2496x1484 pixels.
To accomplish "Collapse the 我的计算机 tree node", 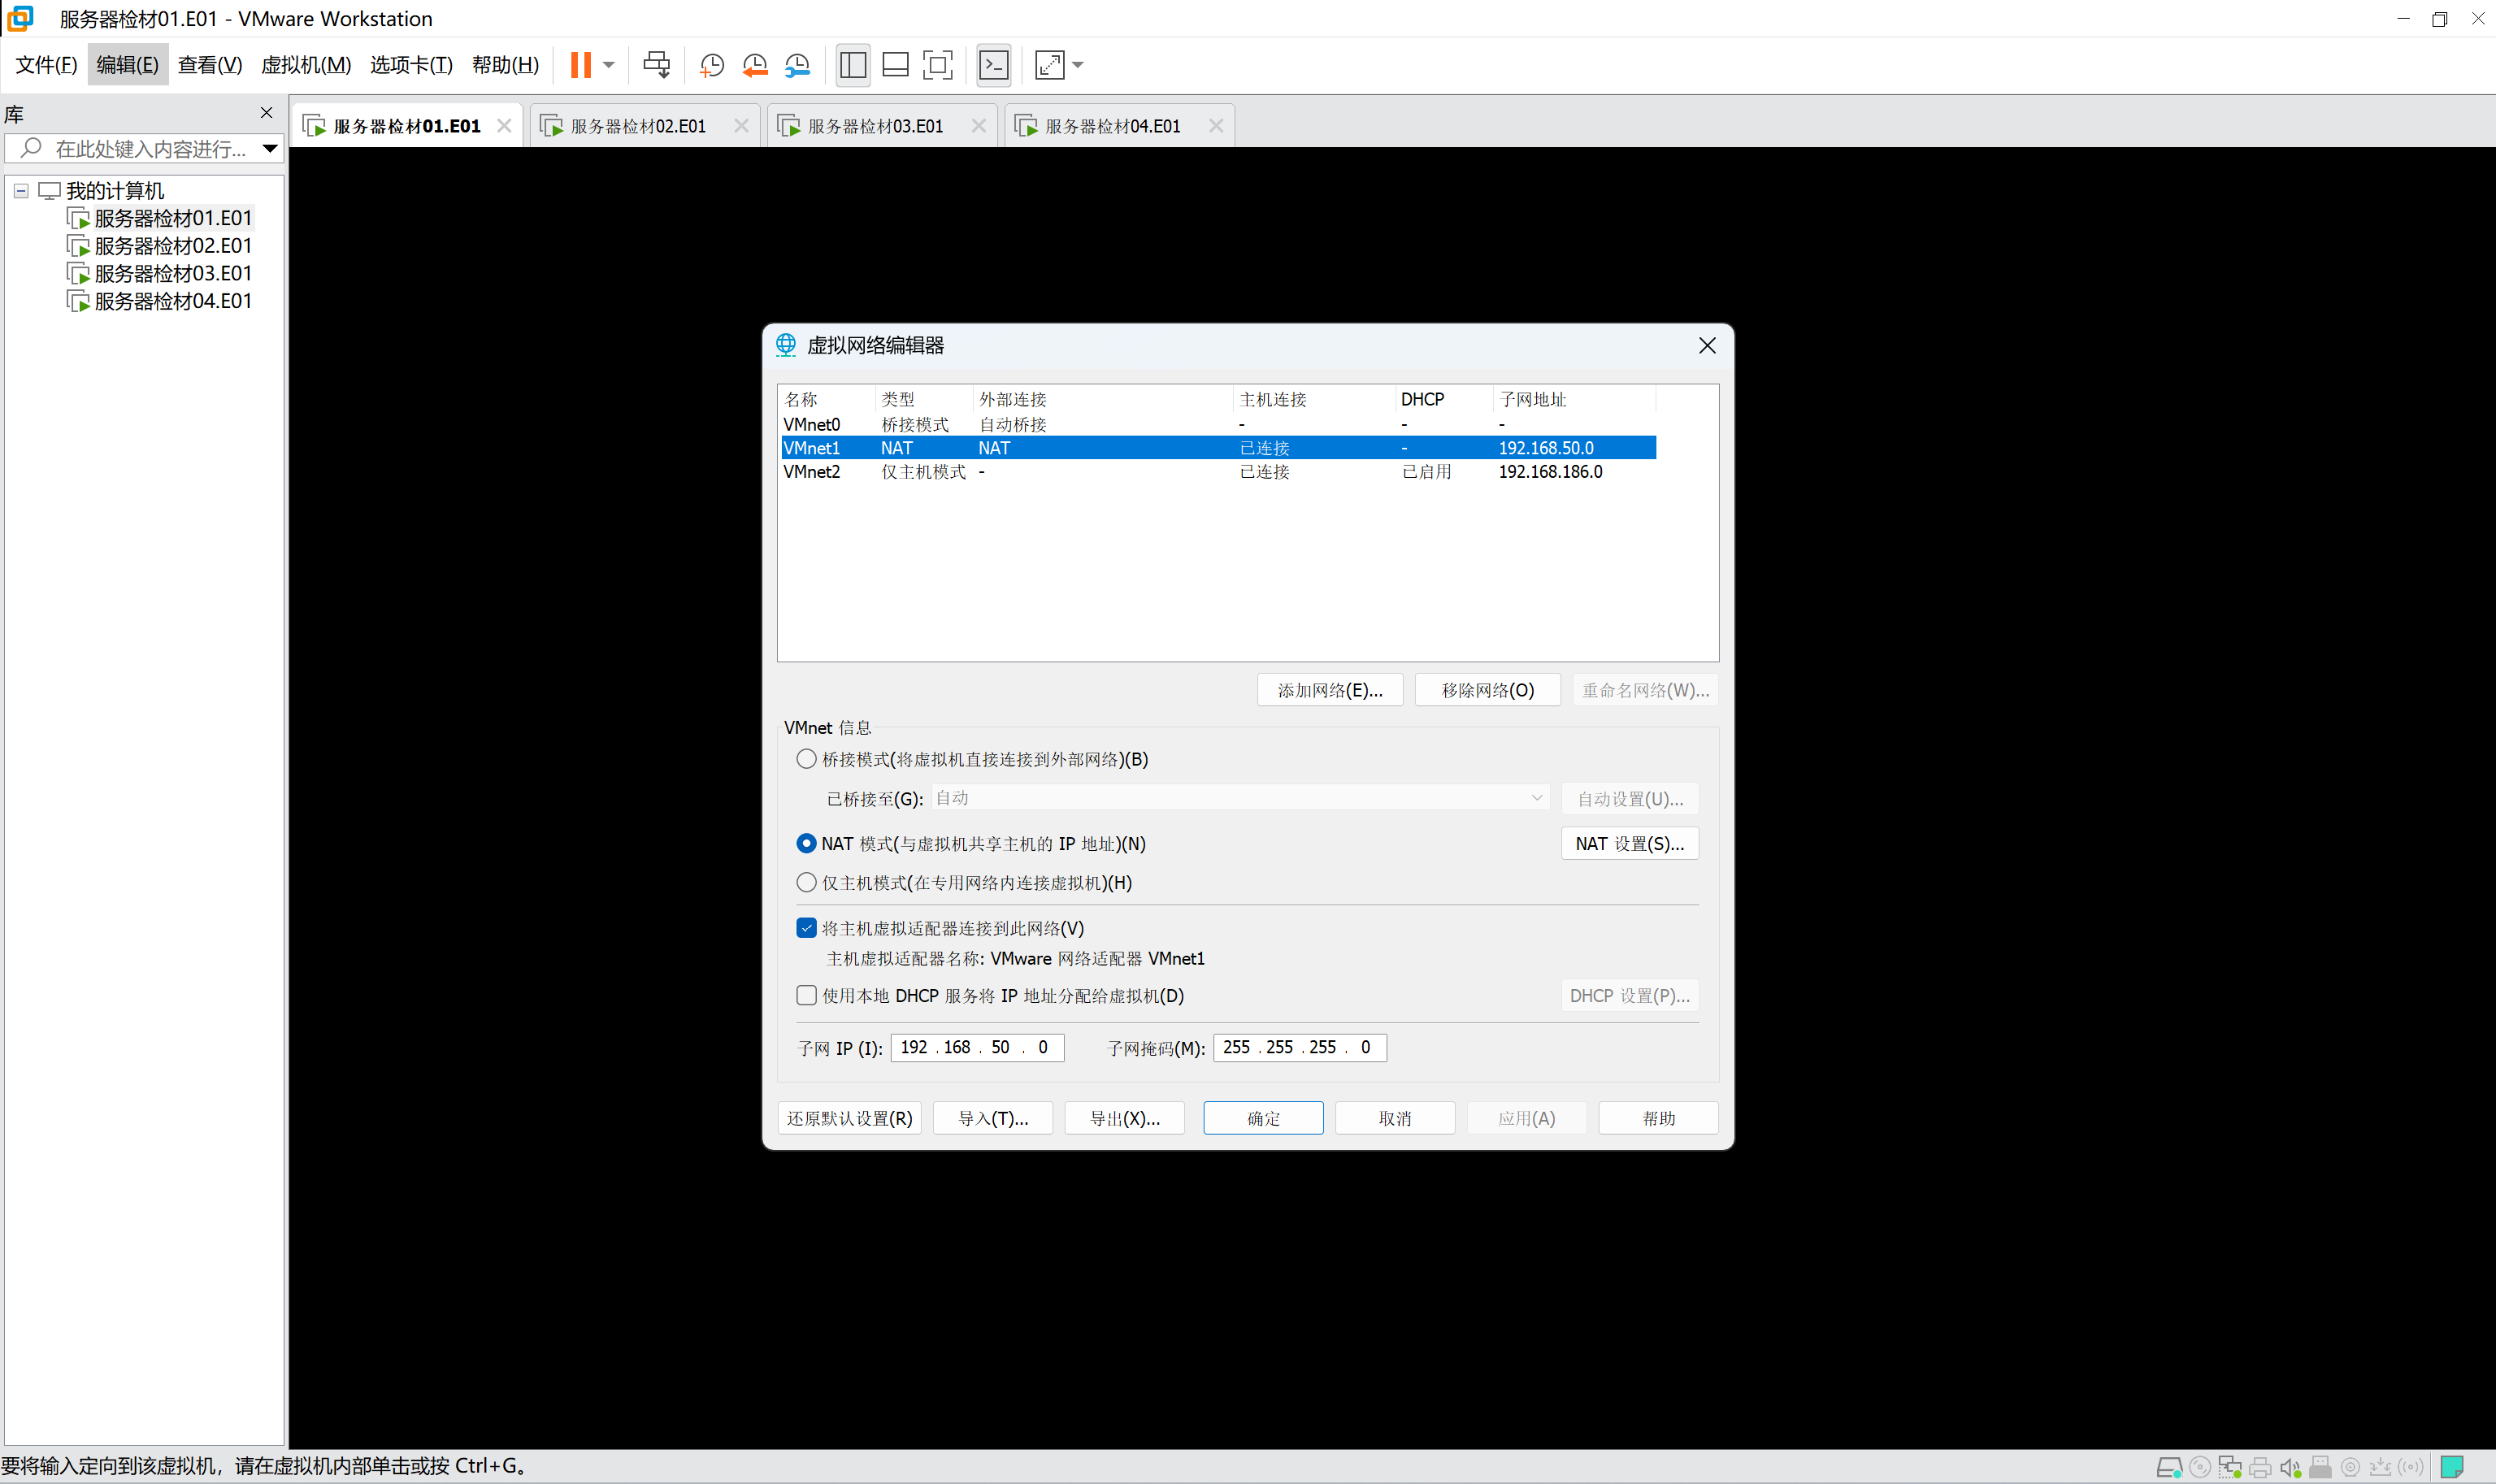I will coord(21,190).
